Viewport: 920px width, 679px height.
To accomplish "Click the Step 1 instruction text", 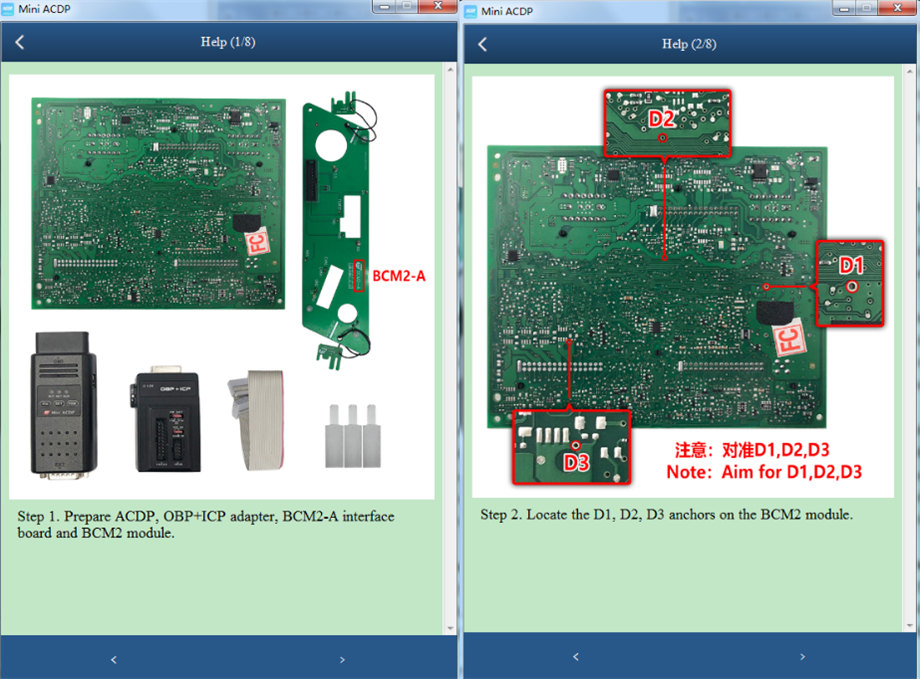I will click(206, 525).
